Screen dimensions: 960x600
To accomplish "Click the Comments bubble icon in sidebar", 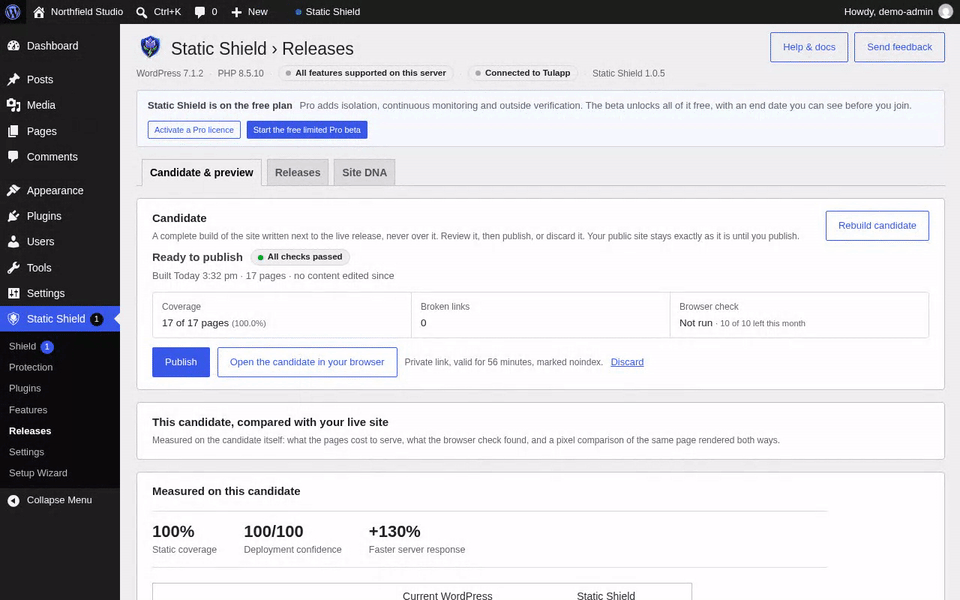I will coord(13,157).
